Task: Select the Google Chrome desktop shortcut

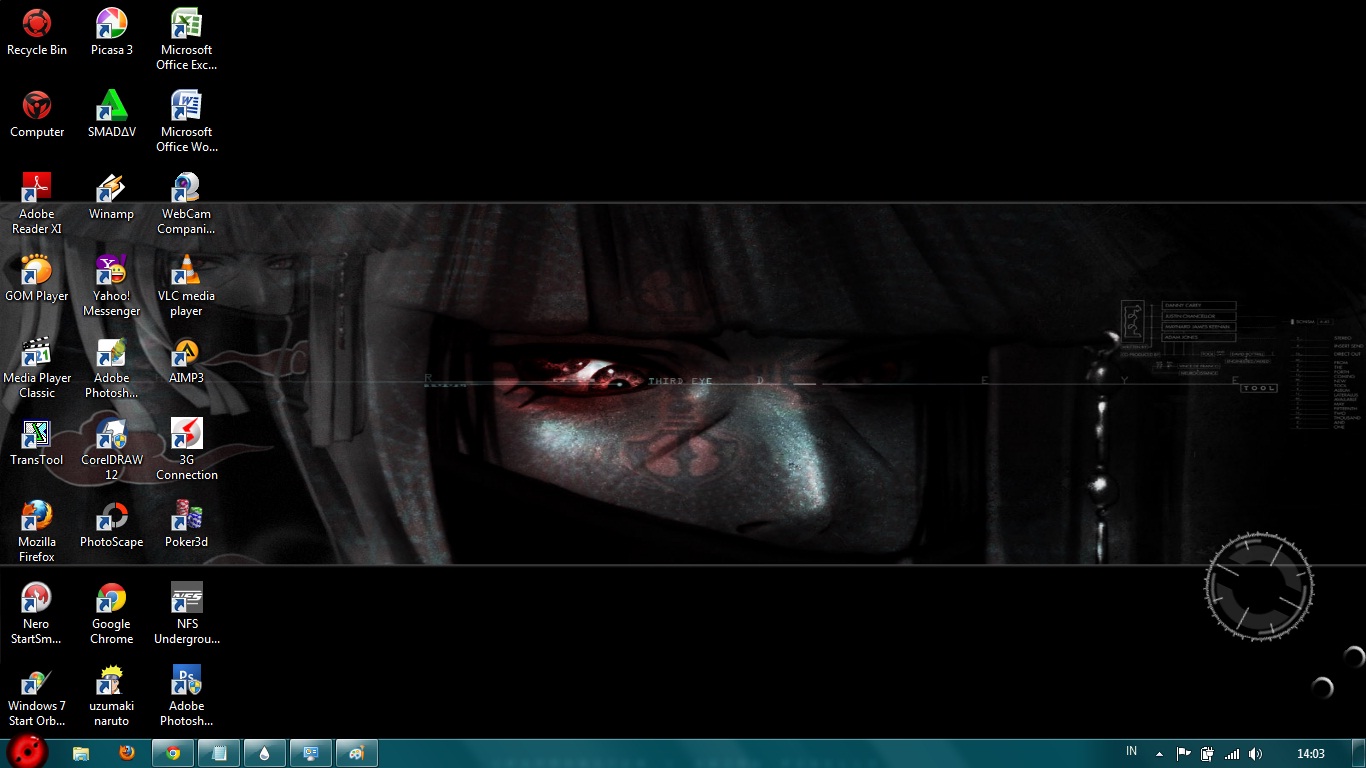Action: click(x=111, y=614)
